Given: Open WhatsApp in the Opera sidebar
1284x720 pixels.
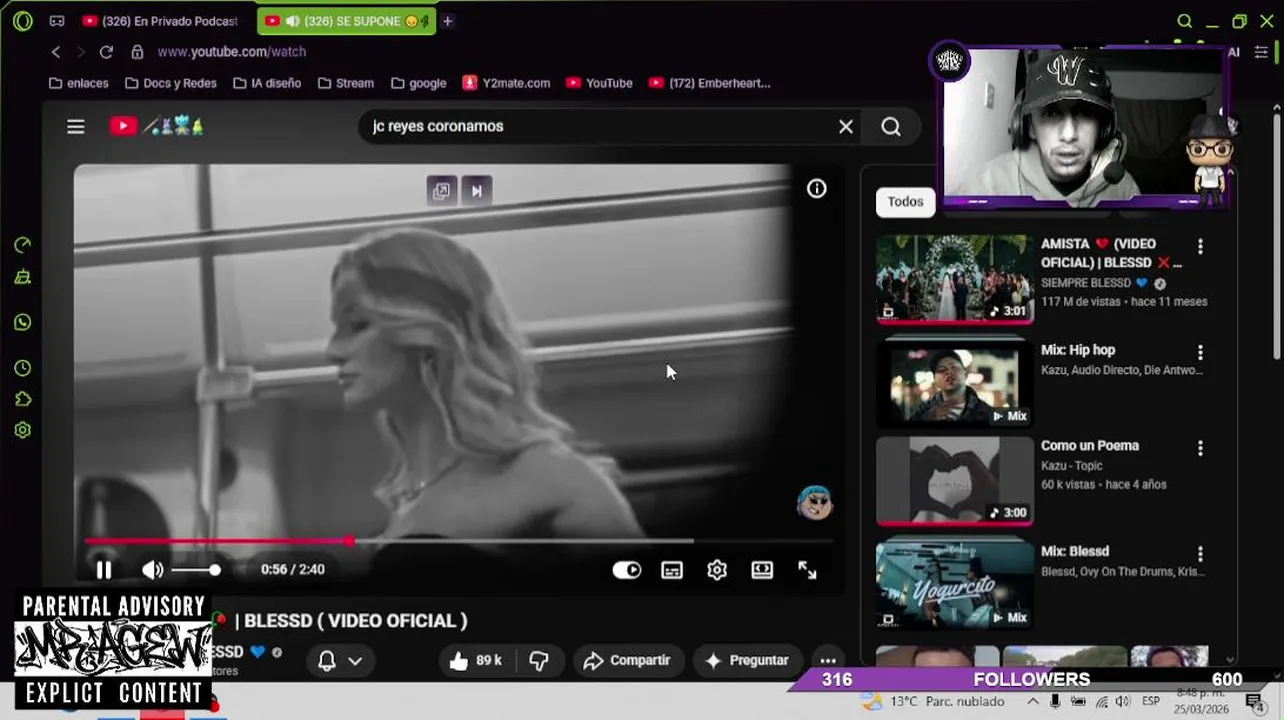Looking at the screenshot, I should coord(23,323).
